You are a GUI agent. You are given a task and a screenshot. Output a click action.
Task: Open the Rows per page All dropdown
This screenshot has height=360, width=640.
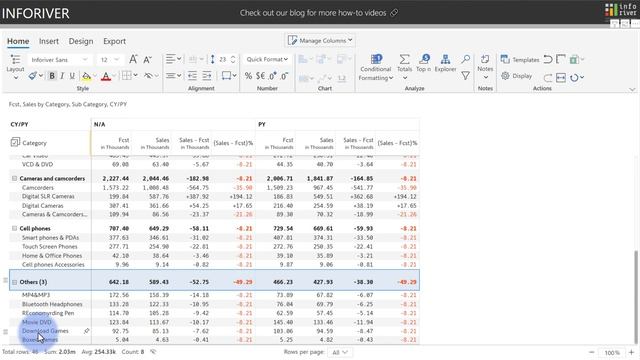pyautogui.click(x=340, y=352)
